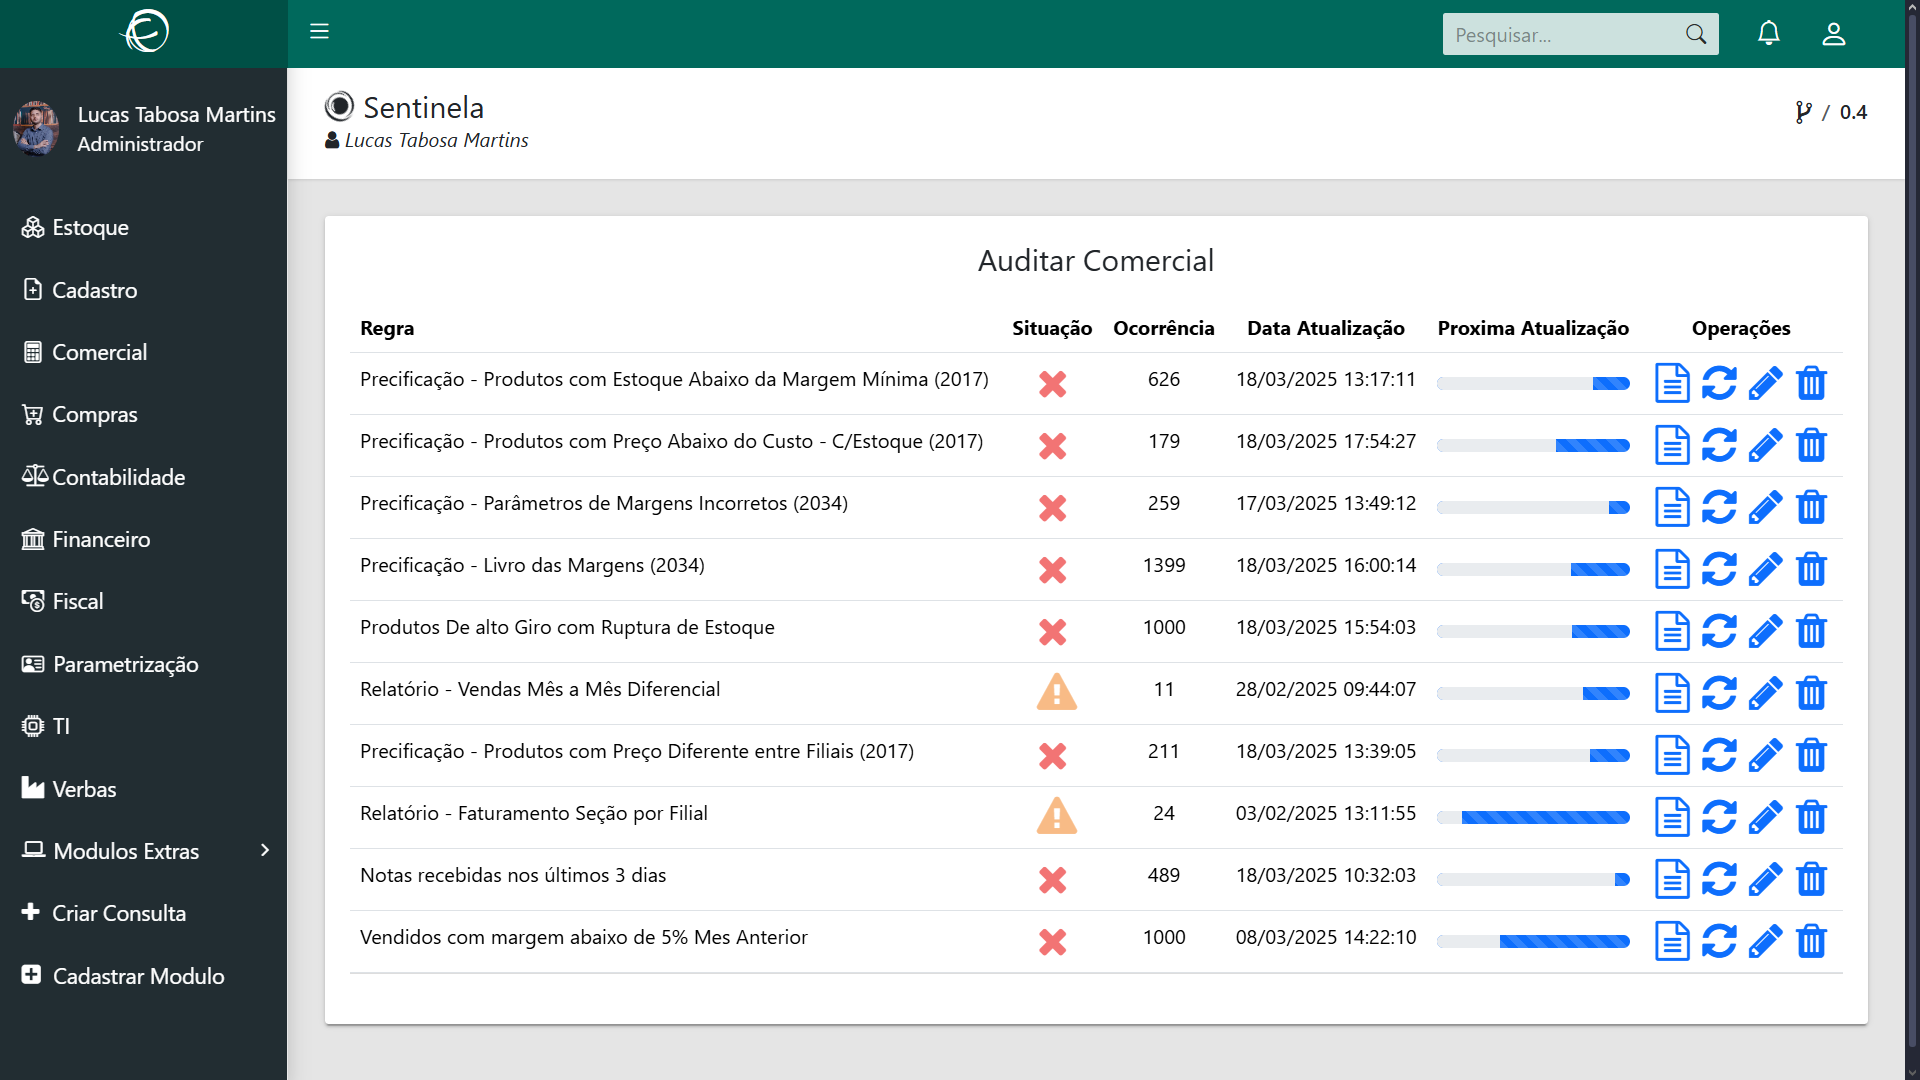Open the Estoque menu item
This screenshot has height=1080, width=1920.
tap(90, 228)
